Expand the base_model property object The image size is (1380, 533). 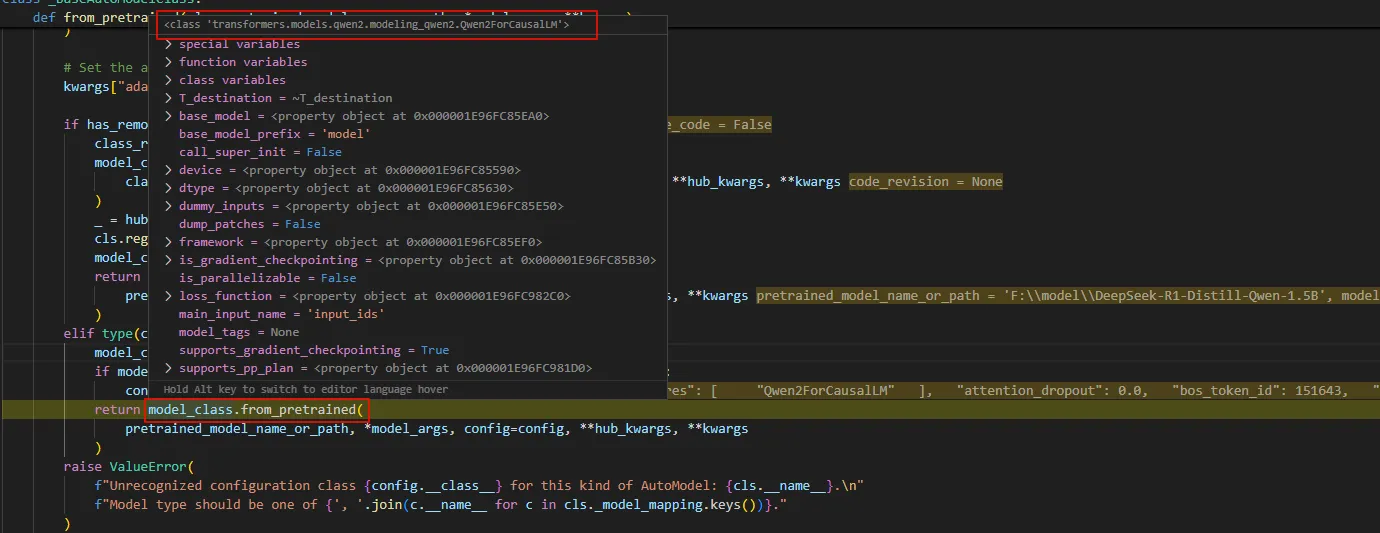pyautogui.click(x=169, y=116)
